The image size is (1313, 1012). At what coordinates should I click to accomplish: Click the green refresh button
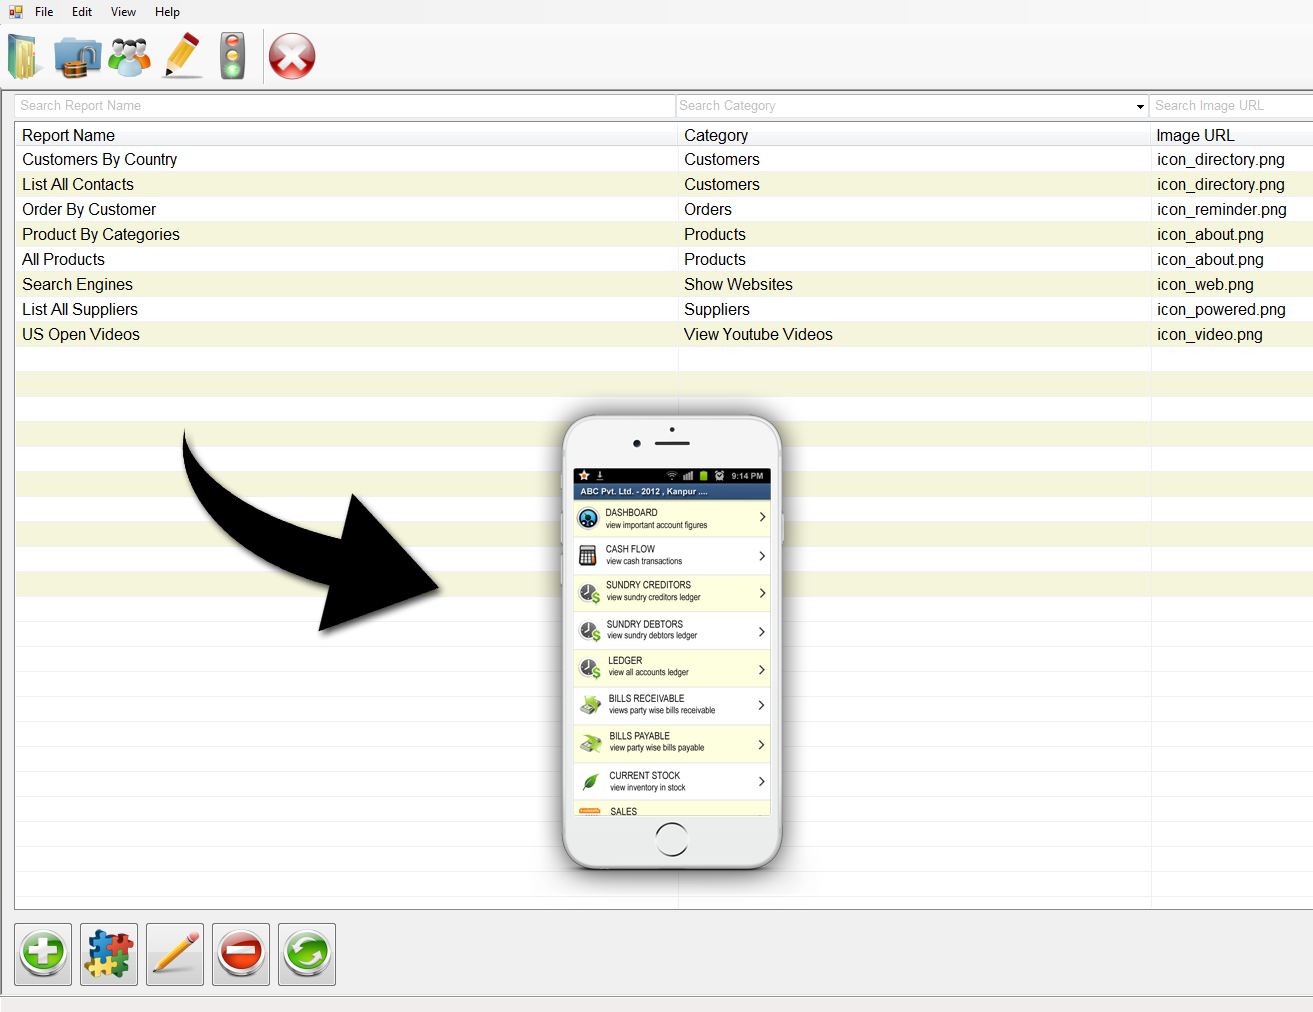point(307,954)
